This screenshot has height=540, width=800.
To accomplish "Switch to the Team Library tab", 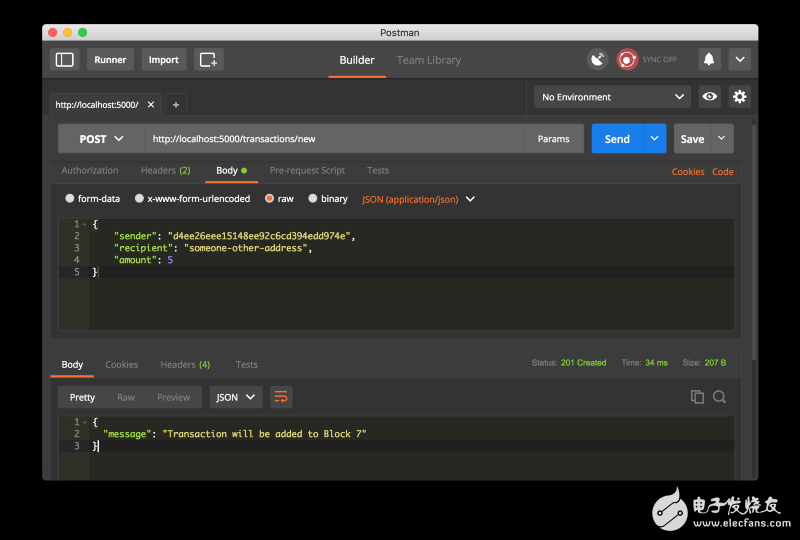I will coord(429,60).
